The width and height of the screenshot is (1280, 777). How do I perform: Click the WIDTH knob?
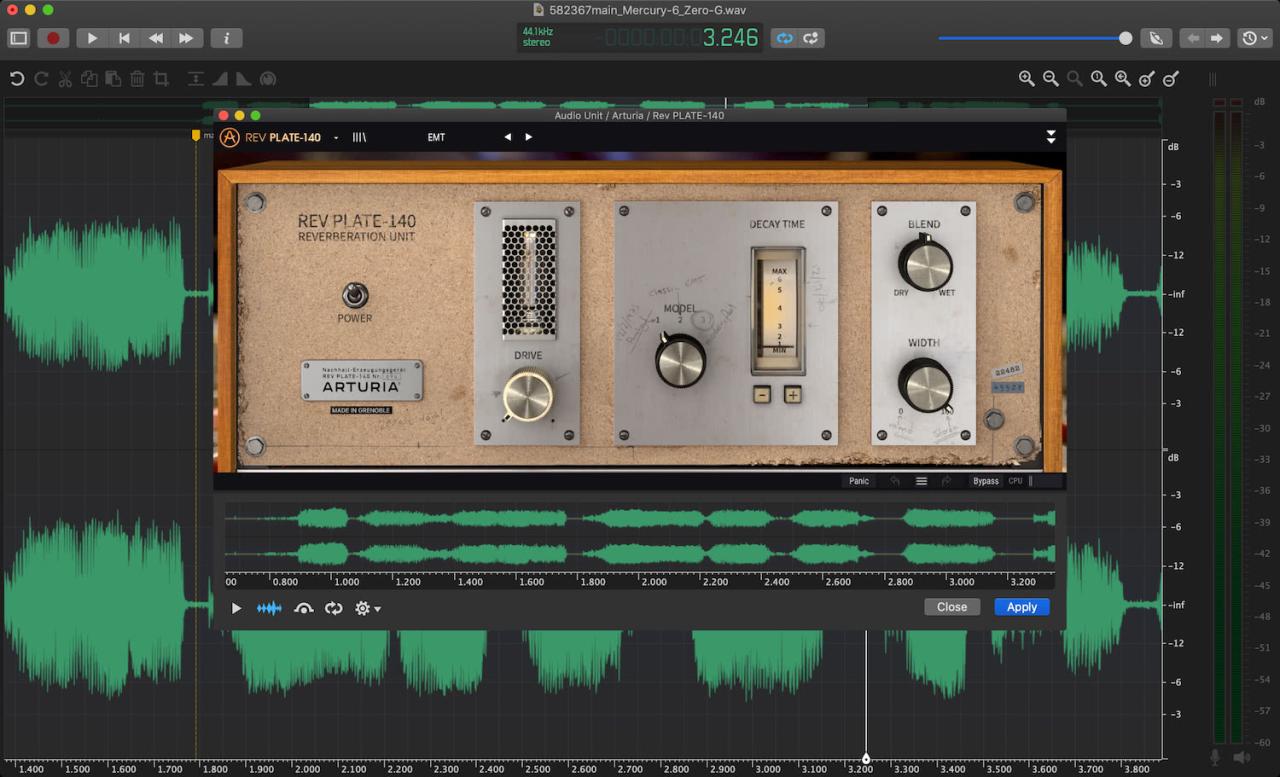pos(925,384)
